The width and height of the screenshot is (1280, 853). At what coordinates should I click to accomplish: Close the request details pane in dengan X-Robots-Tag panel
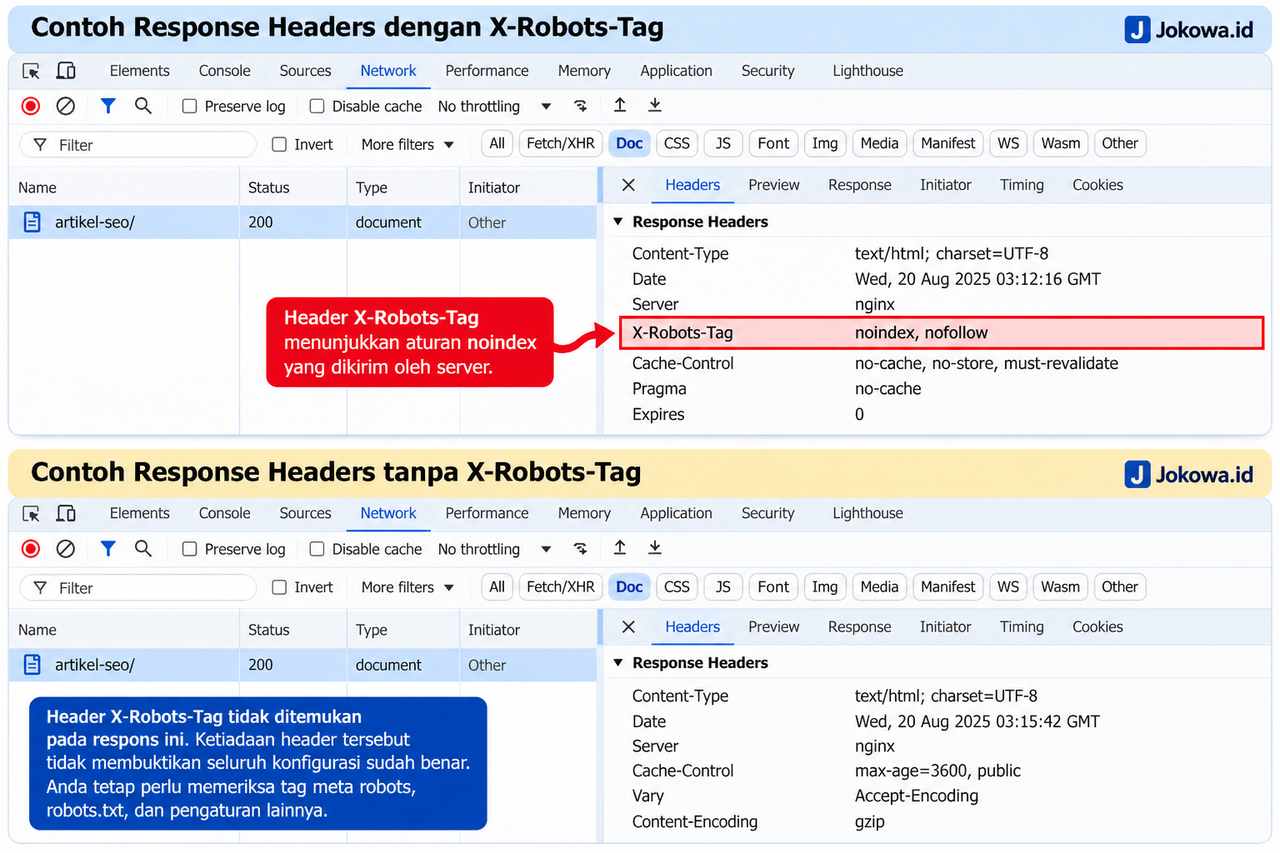(x=628, y=185)
